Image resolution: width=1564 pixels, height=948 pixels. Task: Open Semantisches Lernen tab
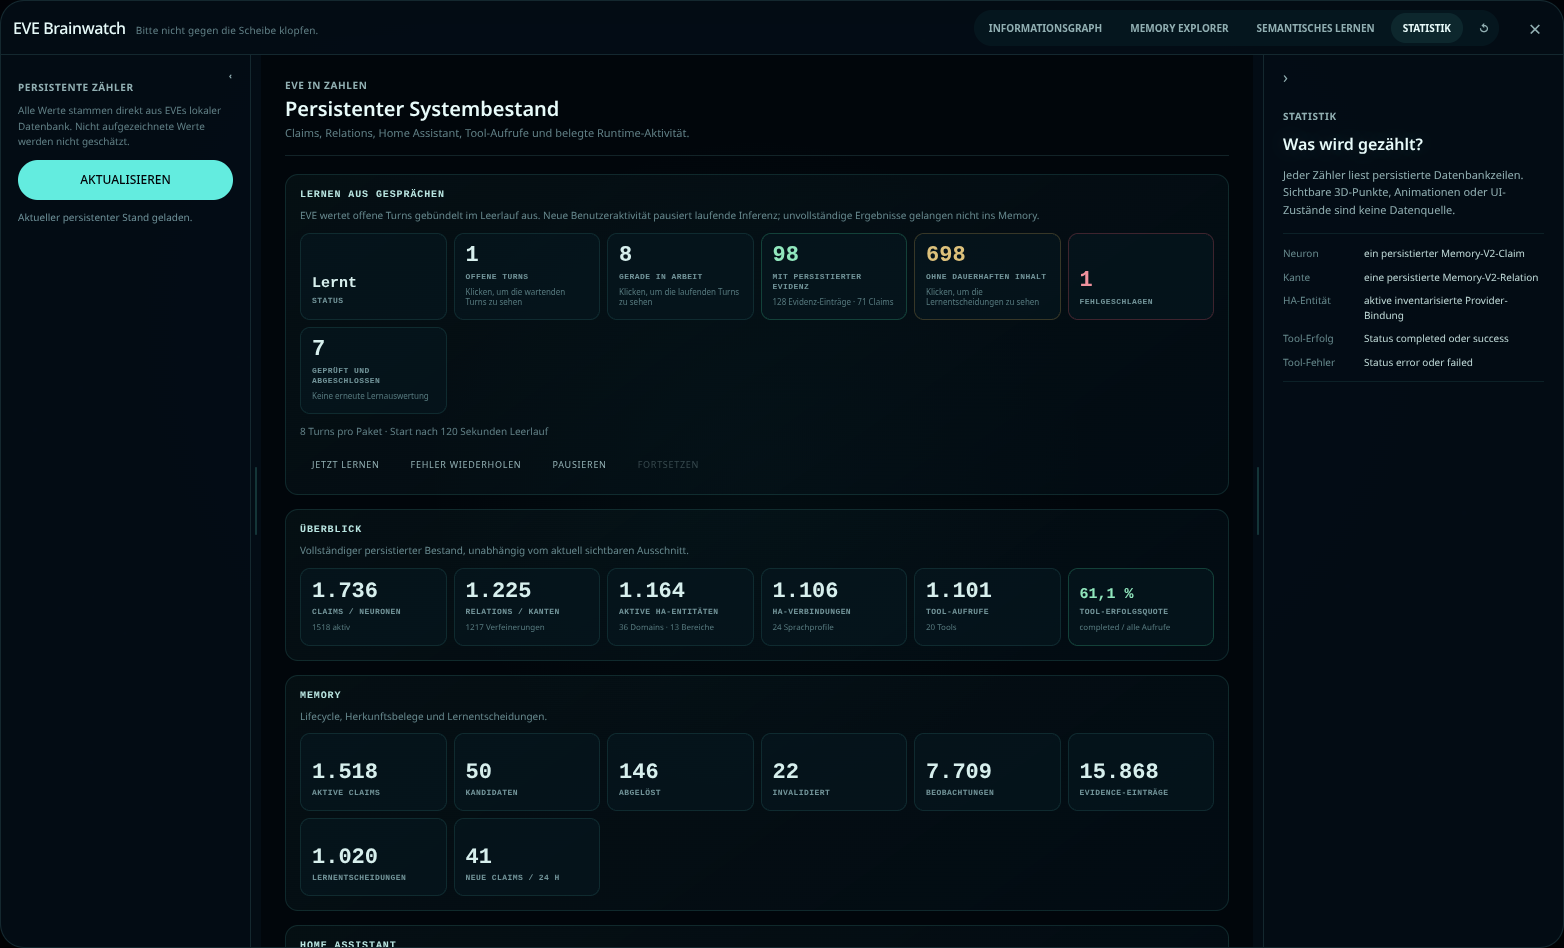[x=1315, y=28]
